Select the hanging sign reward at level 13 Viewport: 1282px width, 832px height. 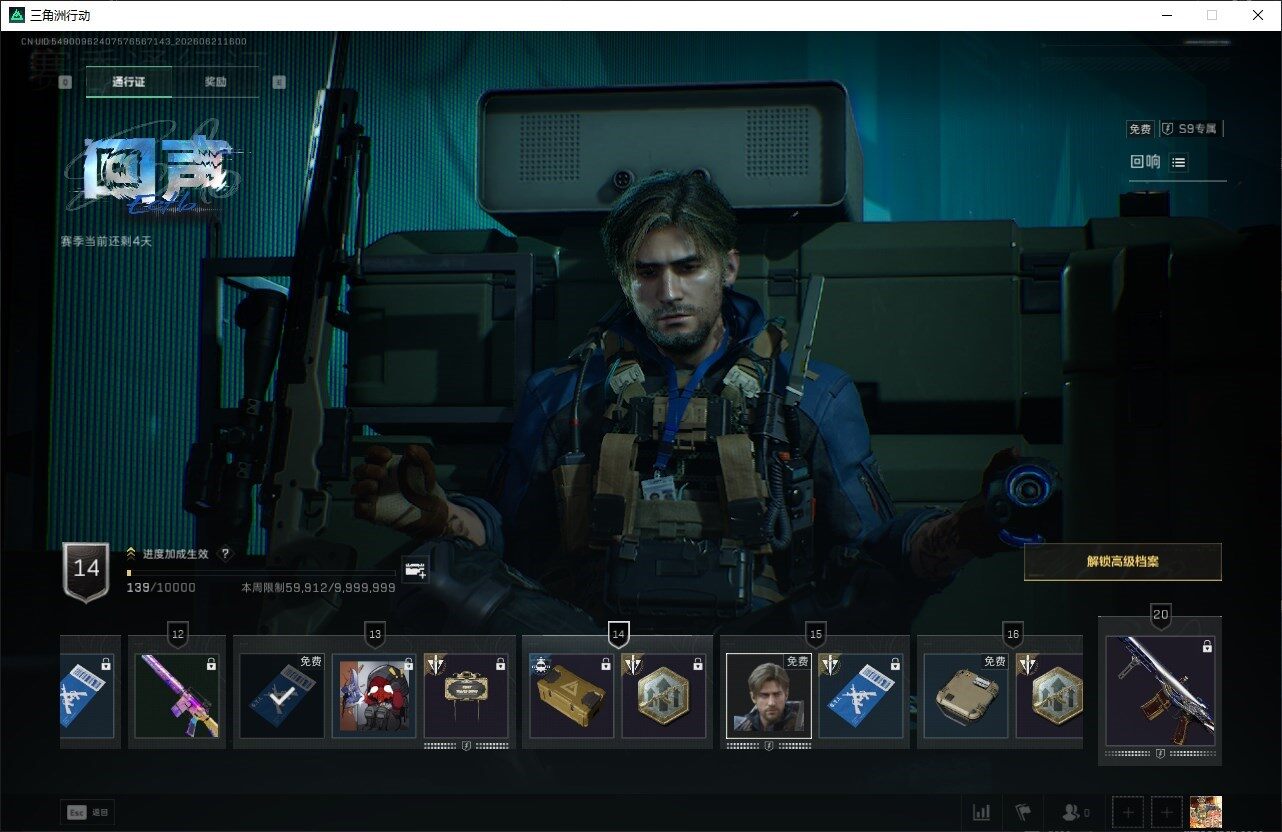pos(466,695)
